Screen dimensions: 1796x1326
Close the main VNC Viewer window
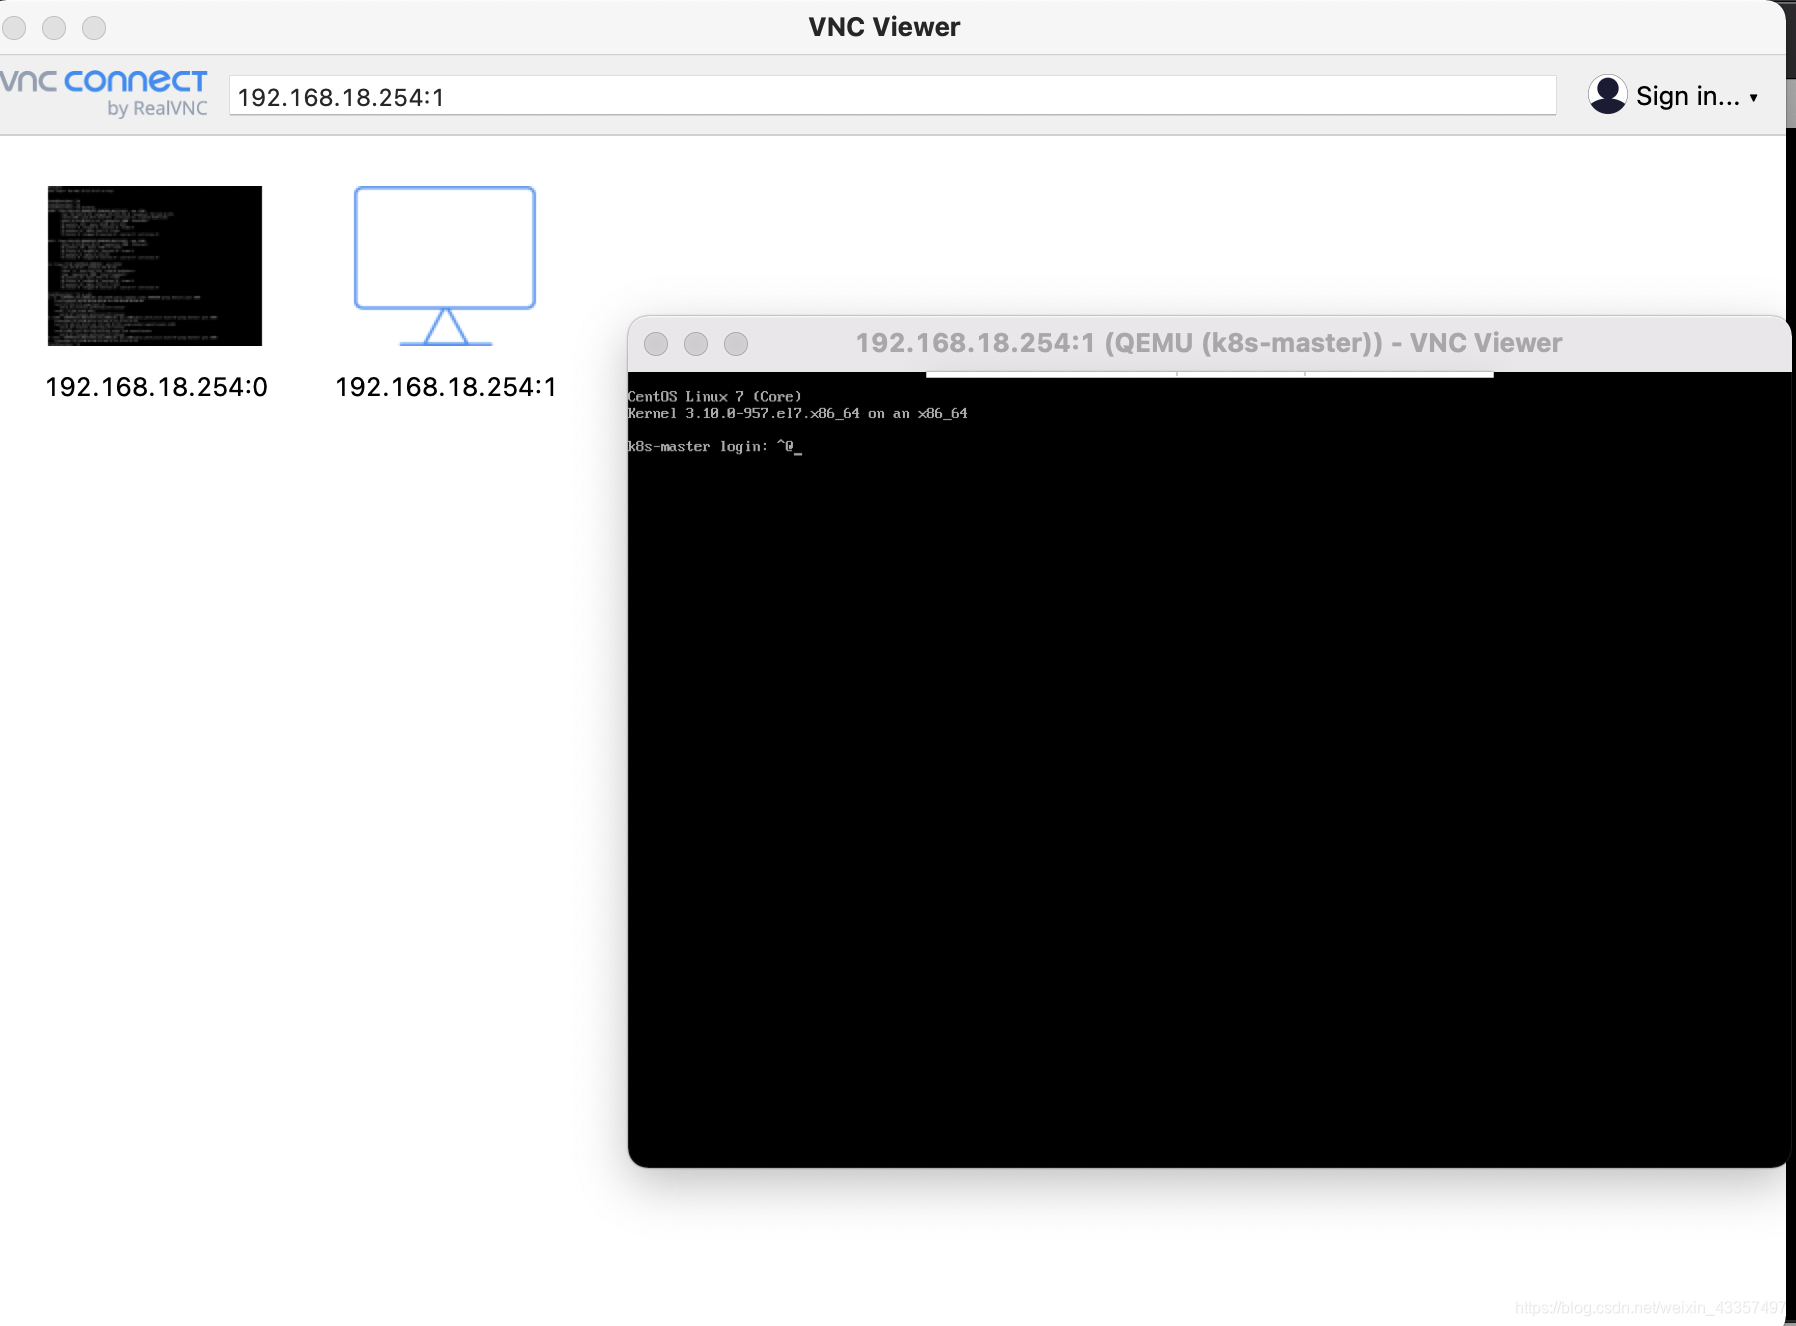coord(14,28)
